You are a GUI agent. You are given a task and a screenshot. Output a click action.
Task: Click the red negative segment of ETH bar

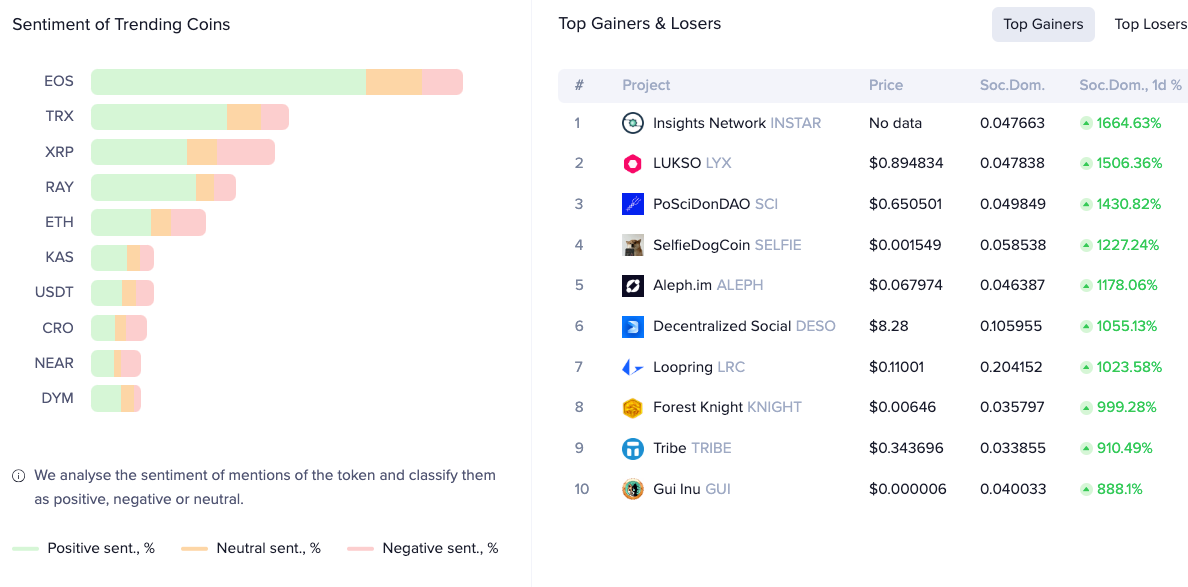tap(188, 223)
